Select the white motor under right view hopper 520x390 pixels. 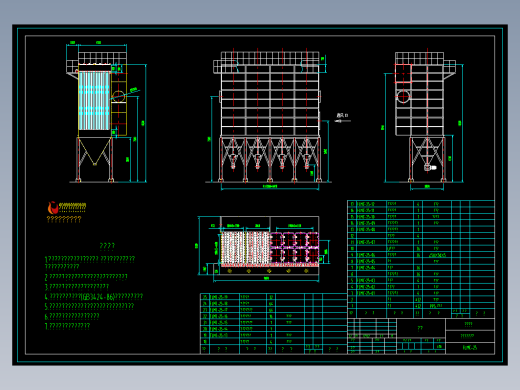pos(430,168)
